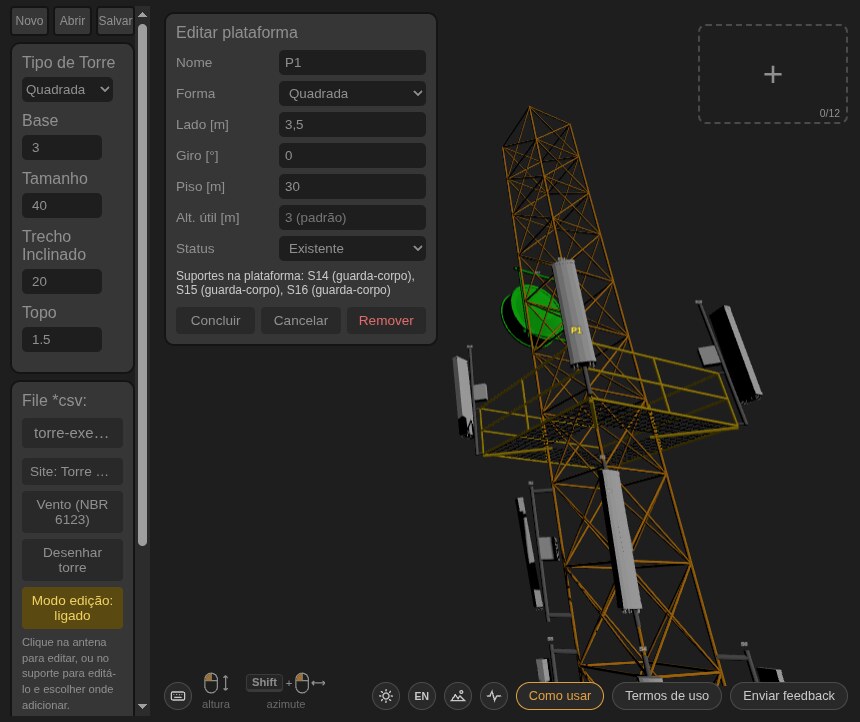Edit Alt. útil [m] field

(x=352, y=217)
